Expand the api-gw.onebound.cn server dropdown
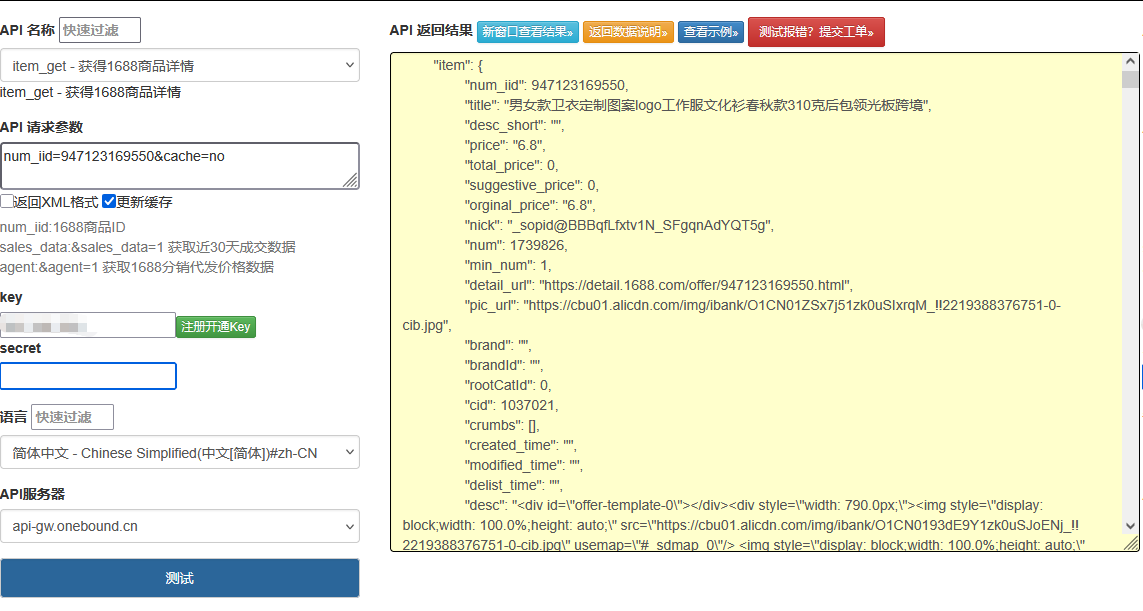The height and width of the screenshot is (611, 1143). pyautogui.click(x=180, y=525)
